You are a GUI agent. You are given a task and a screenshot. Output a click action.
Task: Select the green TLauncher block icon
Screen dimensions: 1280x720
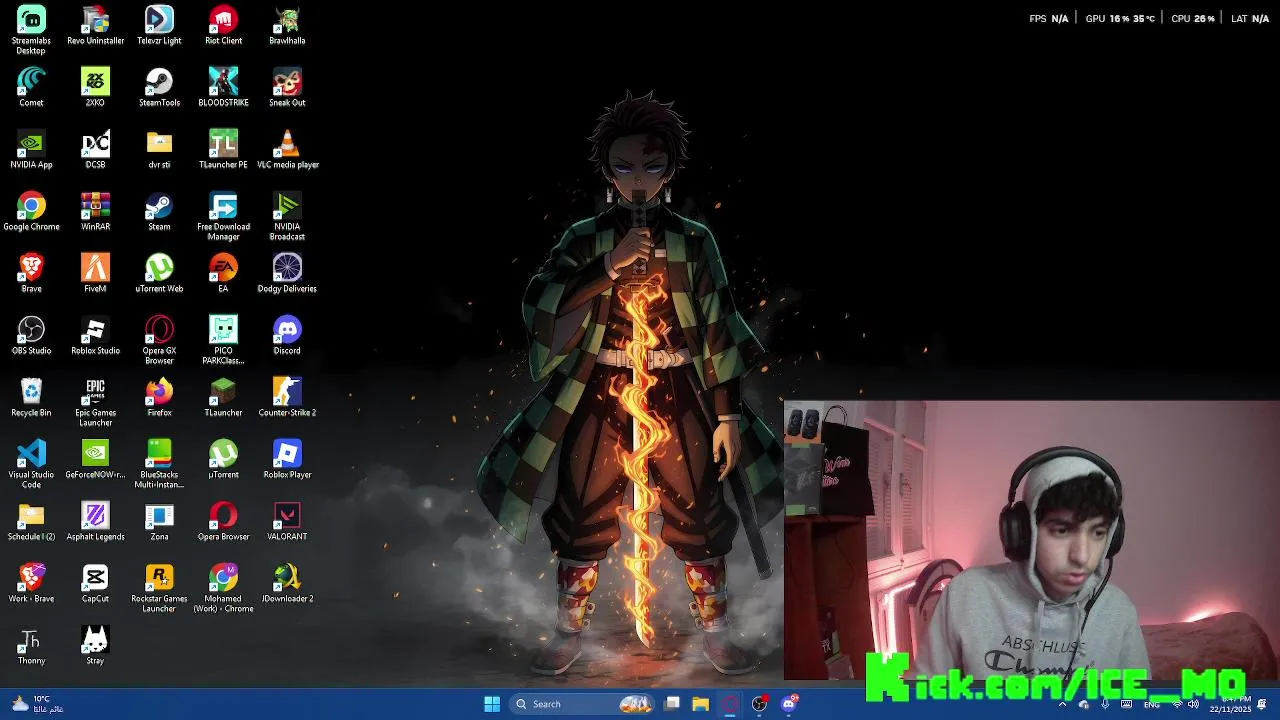pos(223,398)
